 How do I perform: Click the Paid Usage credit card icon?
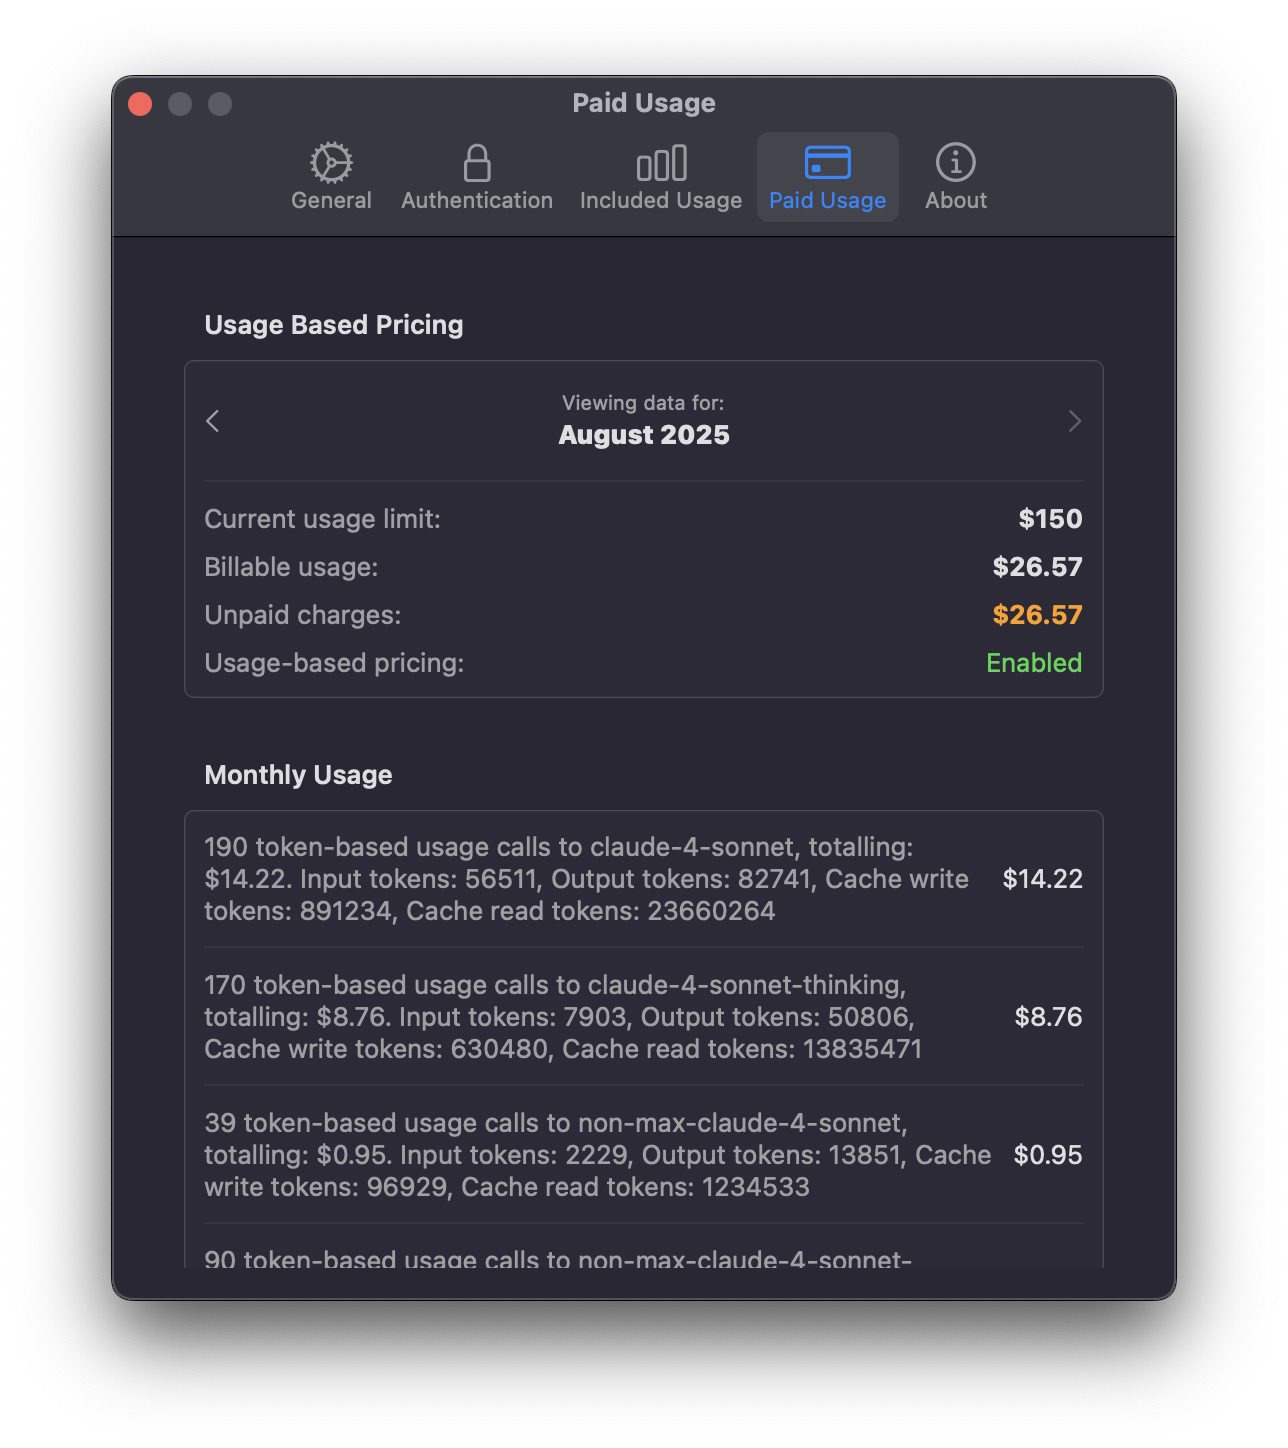point(827,162)
